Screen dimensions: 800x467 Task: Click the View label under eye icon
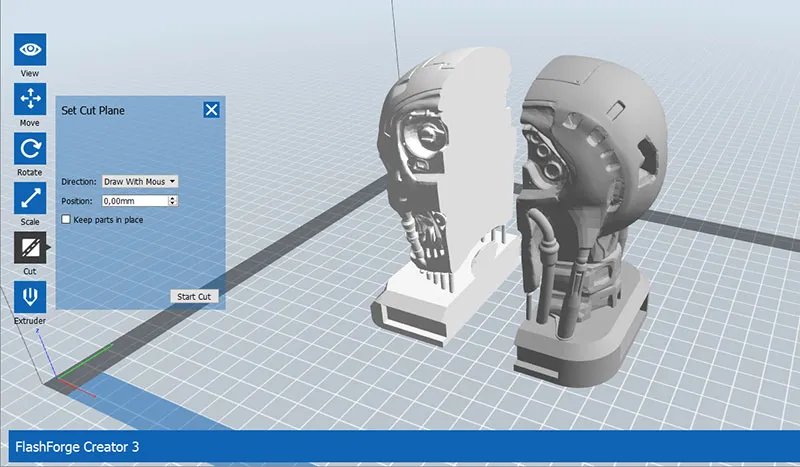(x=30, y=74)
